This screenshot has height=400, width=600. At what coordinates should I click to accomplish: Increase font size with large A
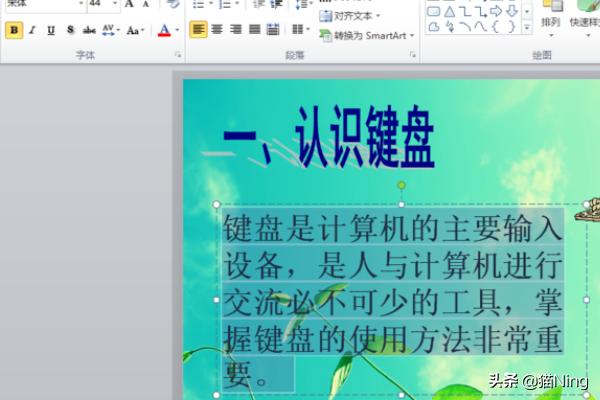(x=129, y=4)
